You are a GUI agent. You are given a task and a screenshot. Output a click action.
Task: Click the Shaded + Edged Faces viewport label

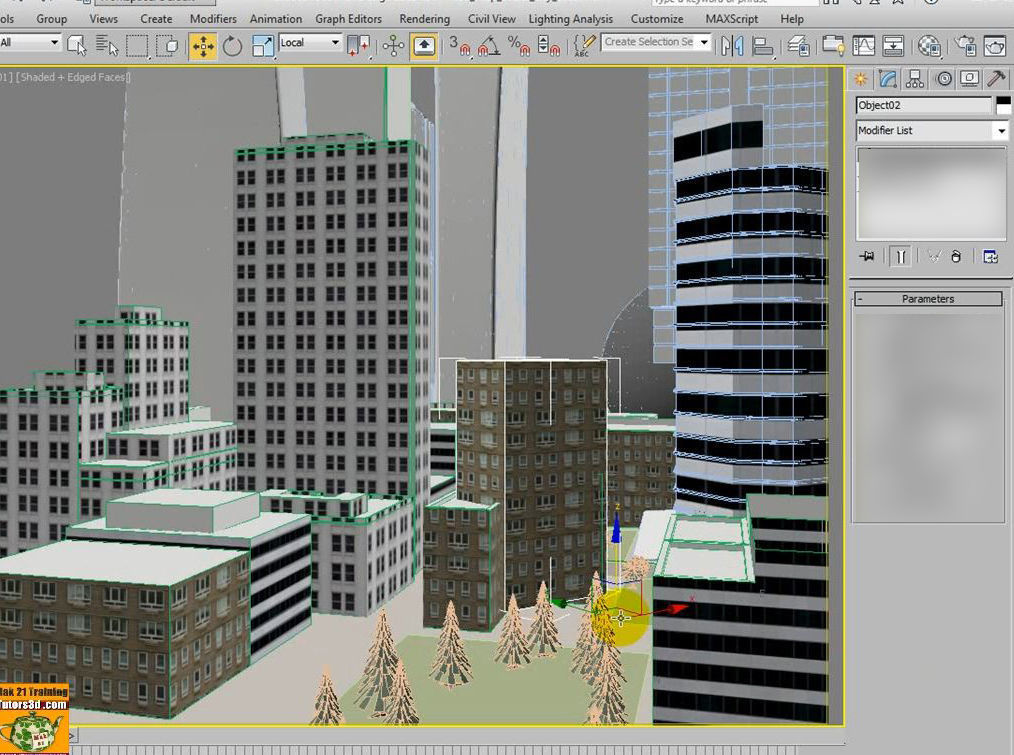coord(73,77)
